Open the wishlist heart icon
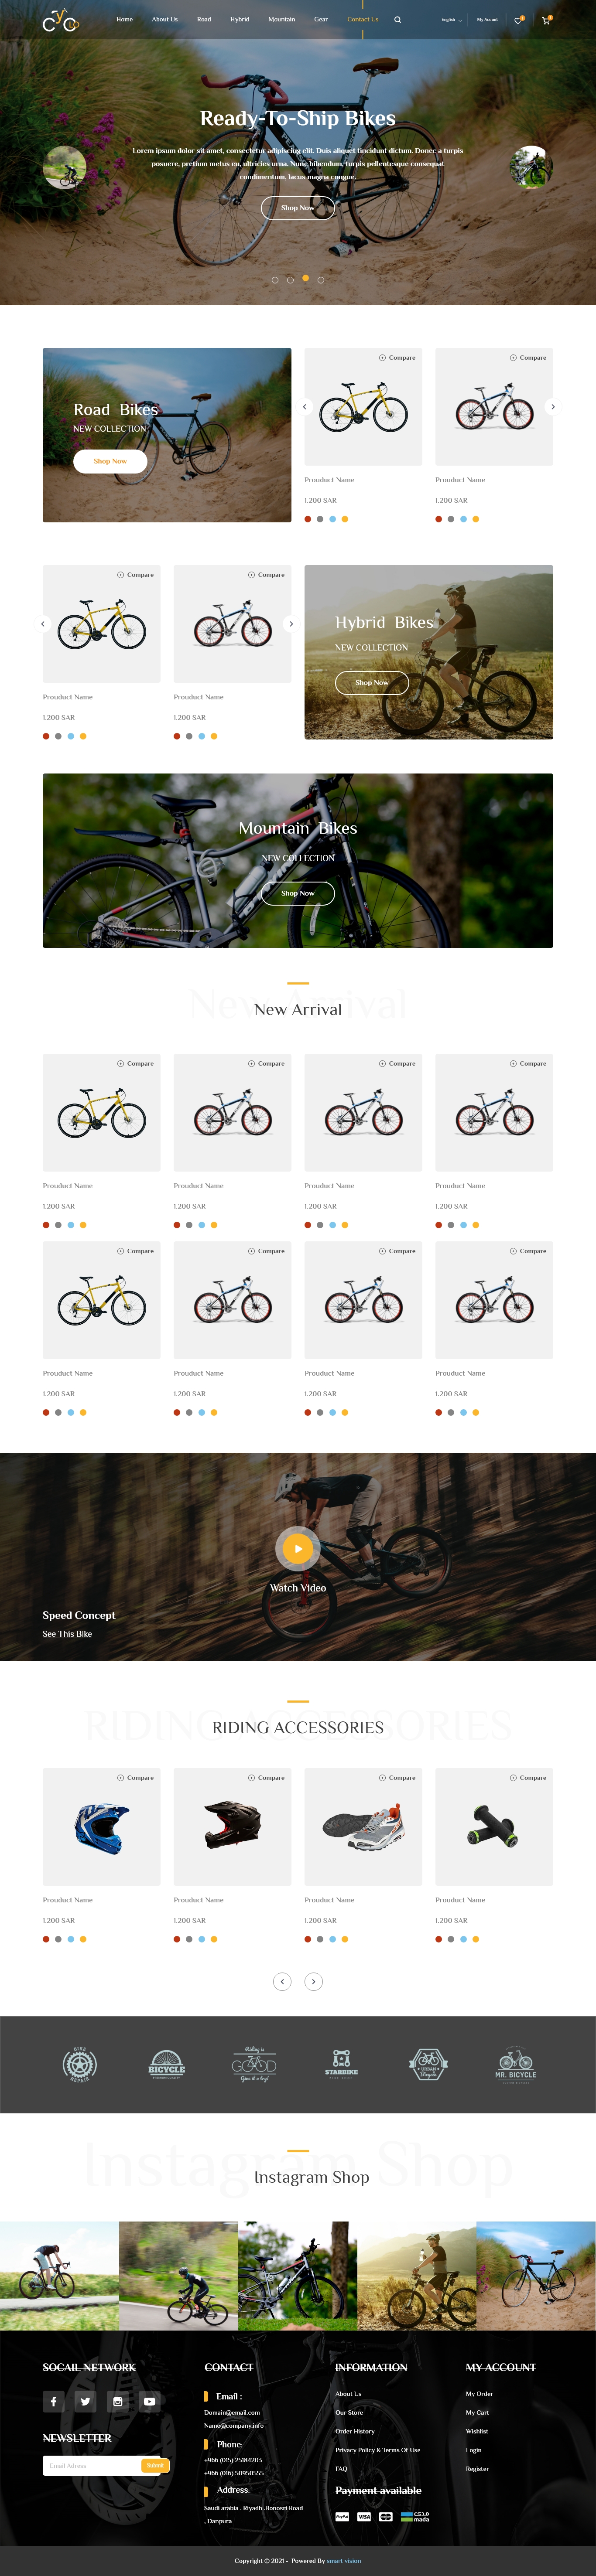596x2576 pixels. [x=518, y=19]
